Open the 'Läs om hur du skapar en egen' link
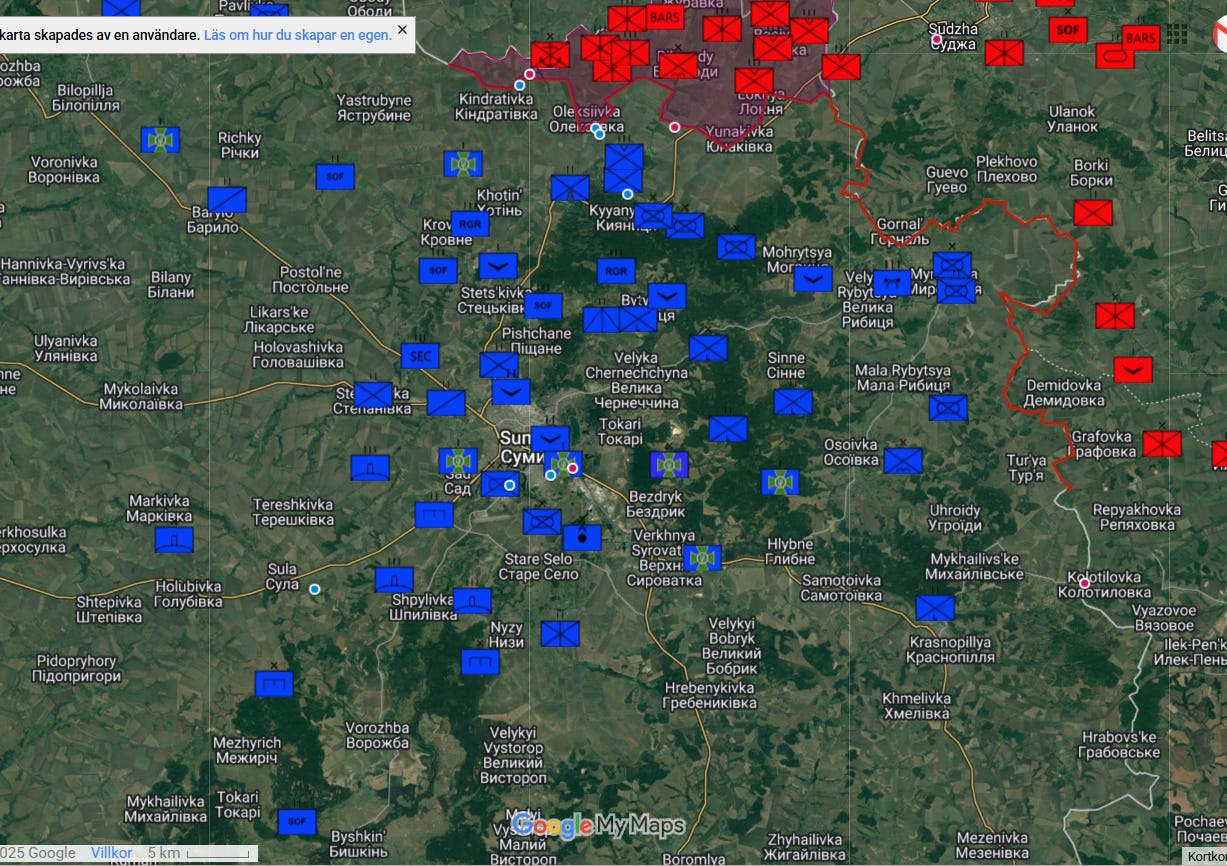 (x=297, y=35)
